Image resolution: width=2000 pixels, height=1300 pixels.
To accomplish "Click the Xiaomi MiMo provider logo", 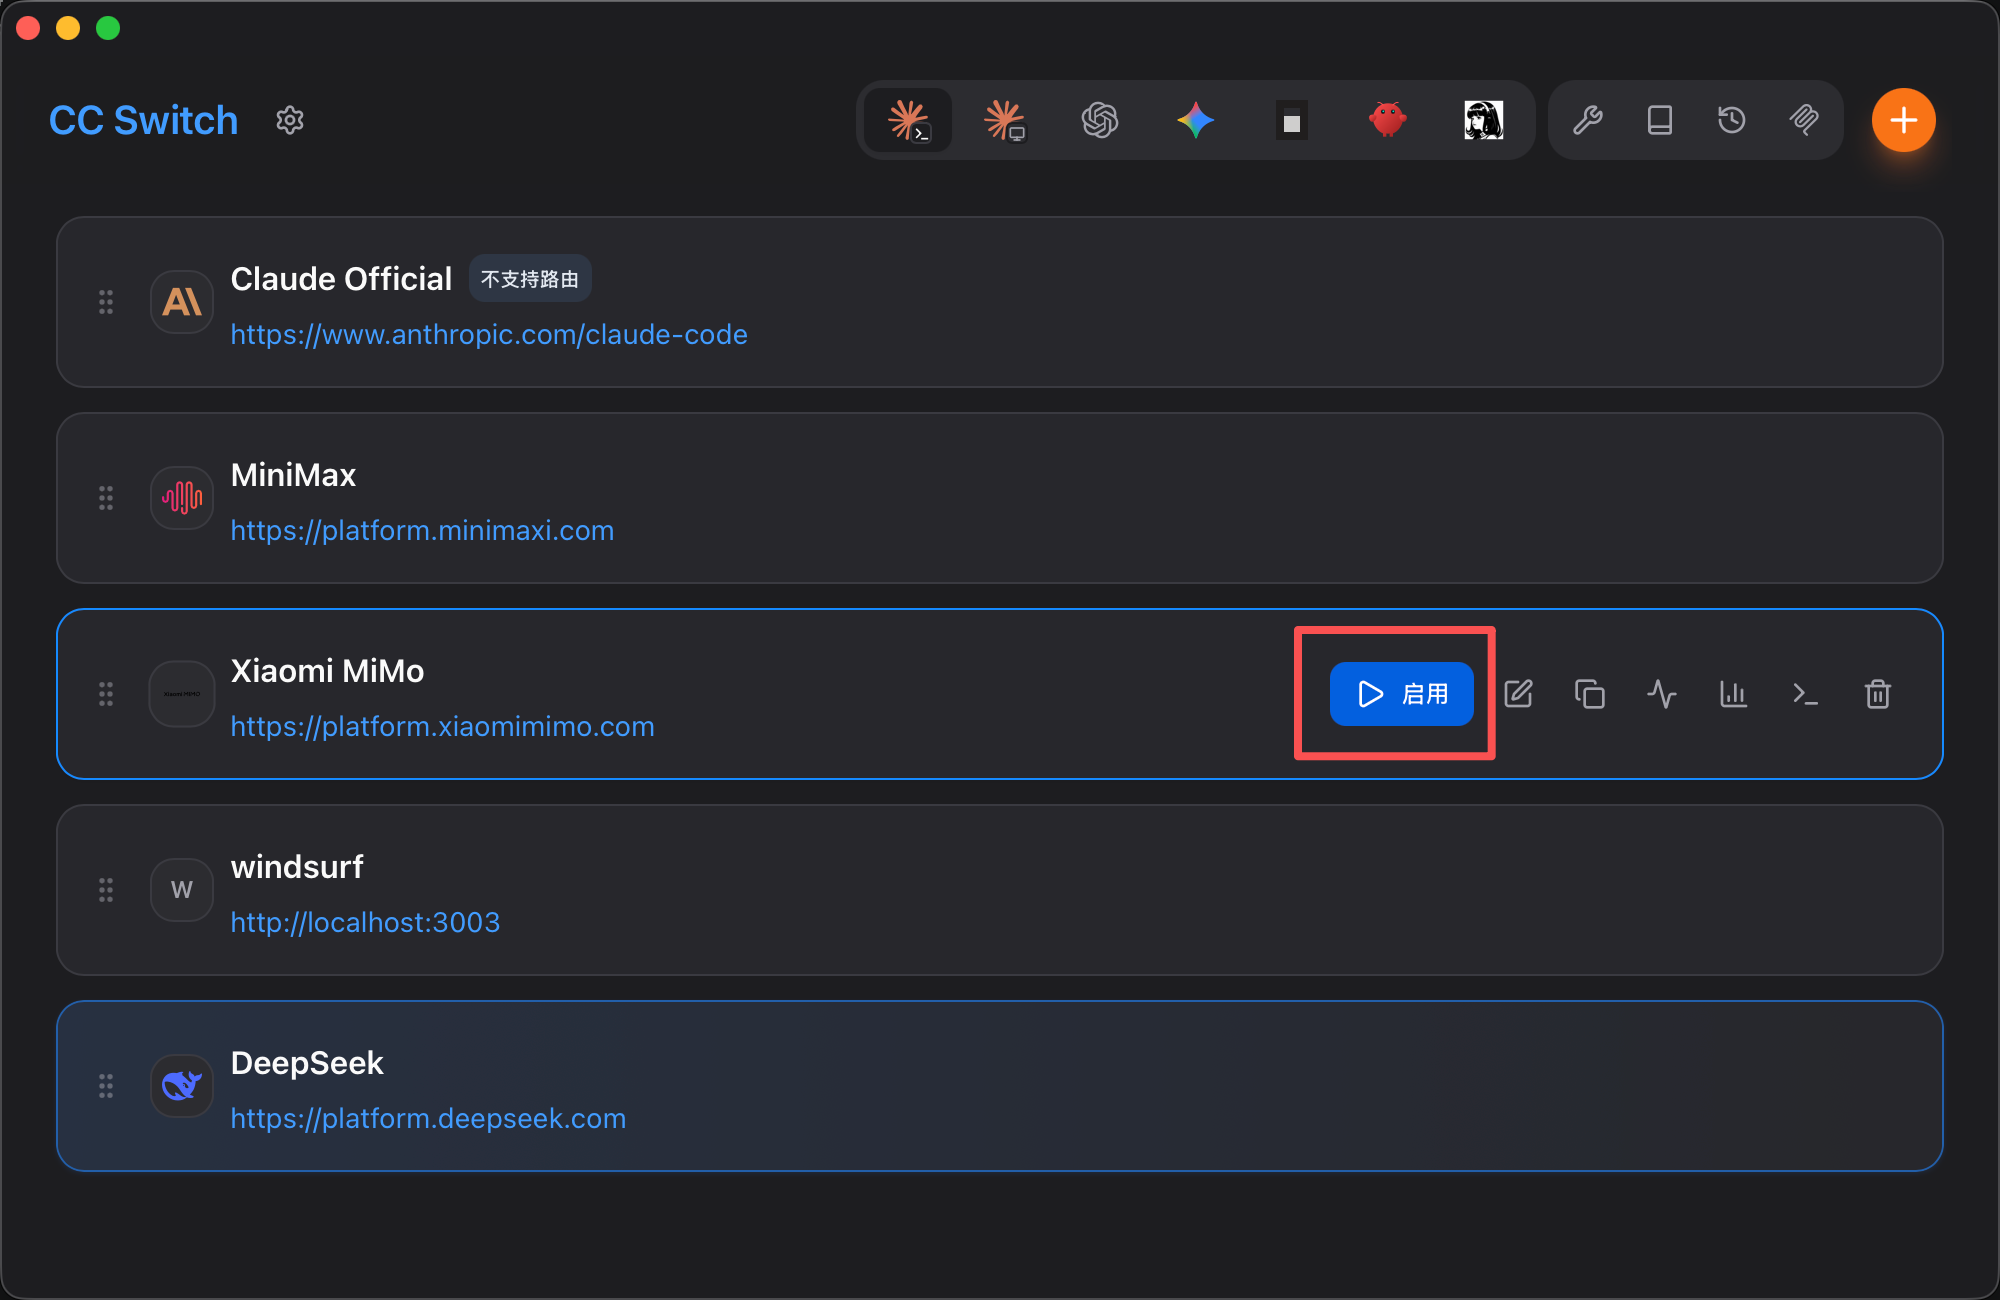I will 182,694.
